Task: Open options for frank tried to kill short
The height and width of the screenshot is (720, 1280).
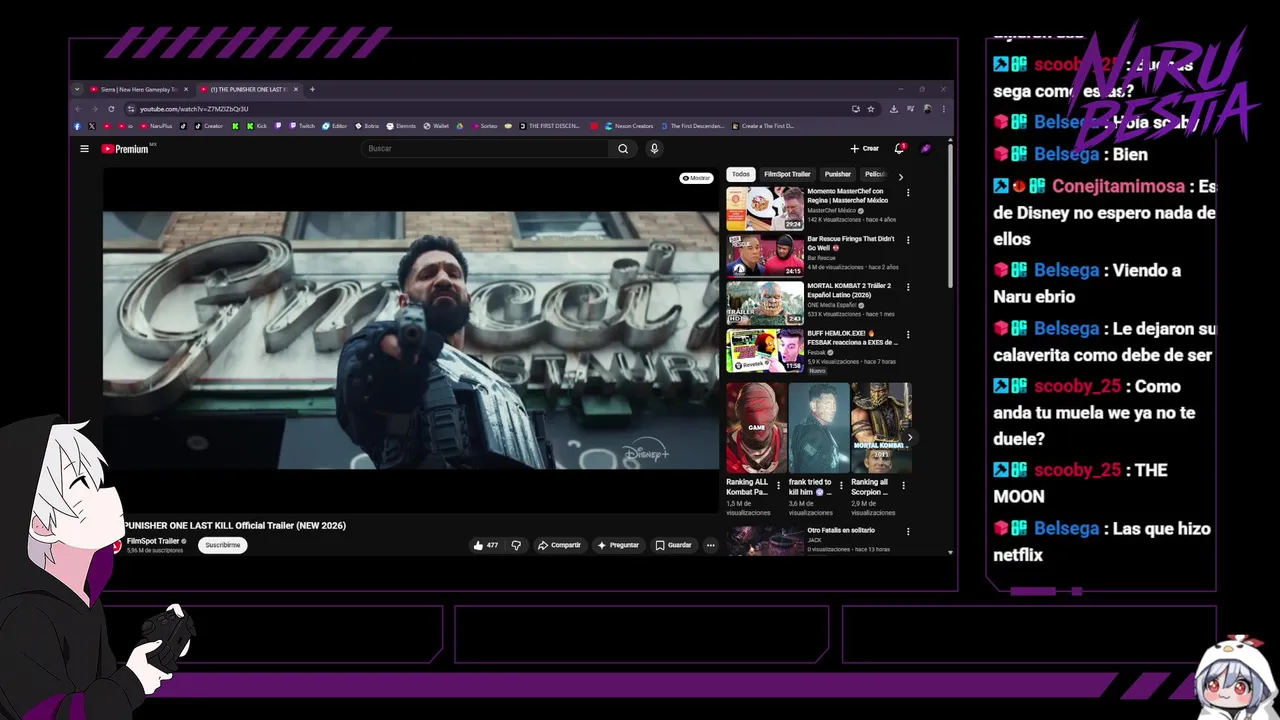Action: 842,485
